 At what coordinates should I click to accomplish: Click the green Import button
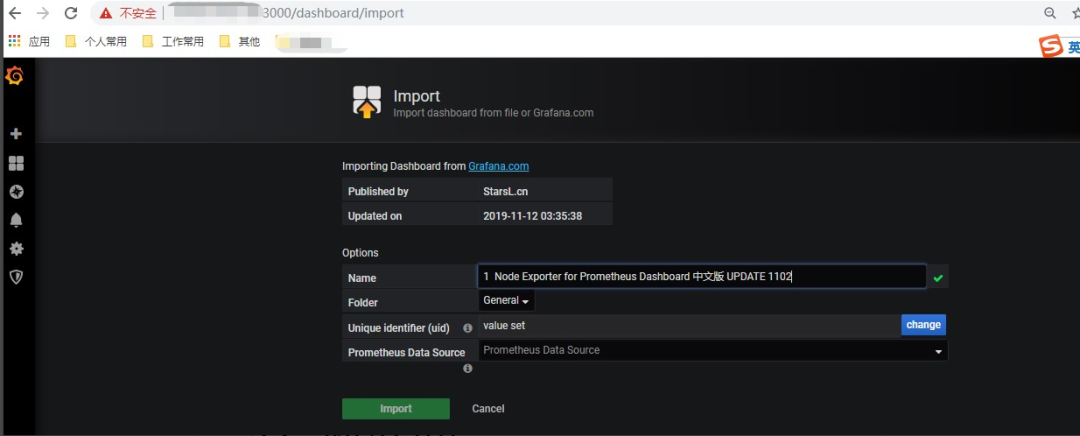[396, 408]
